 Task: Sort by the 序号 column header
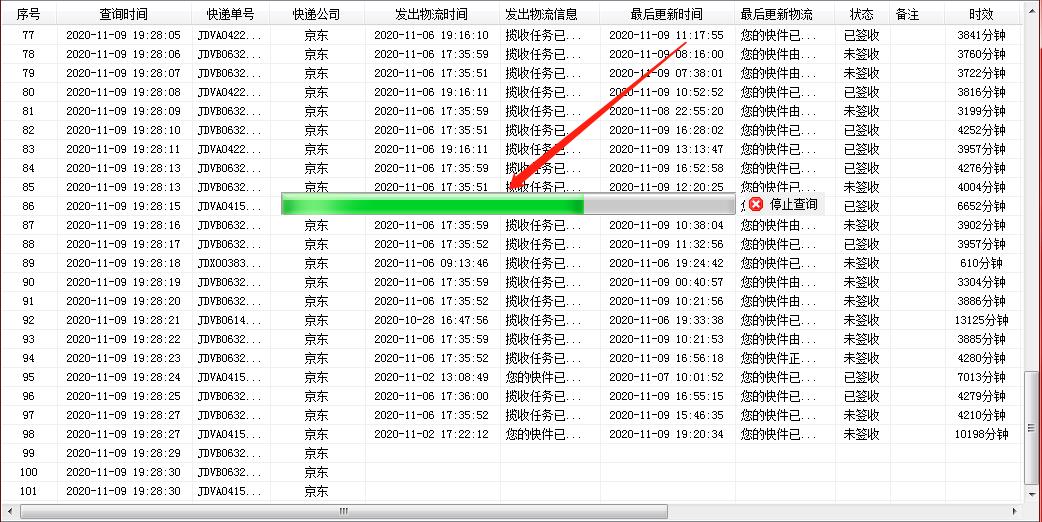[x=29, y=14]
